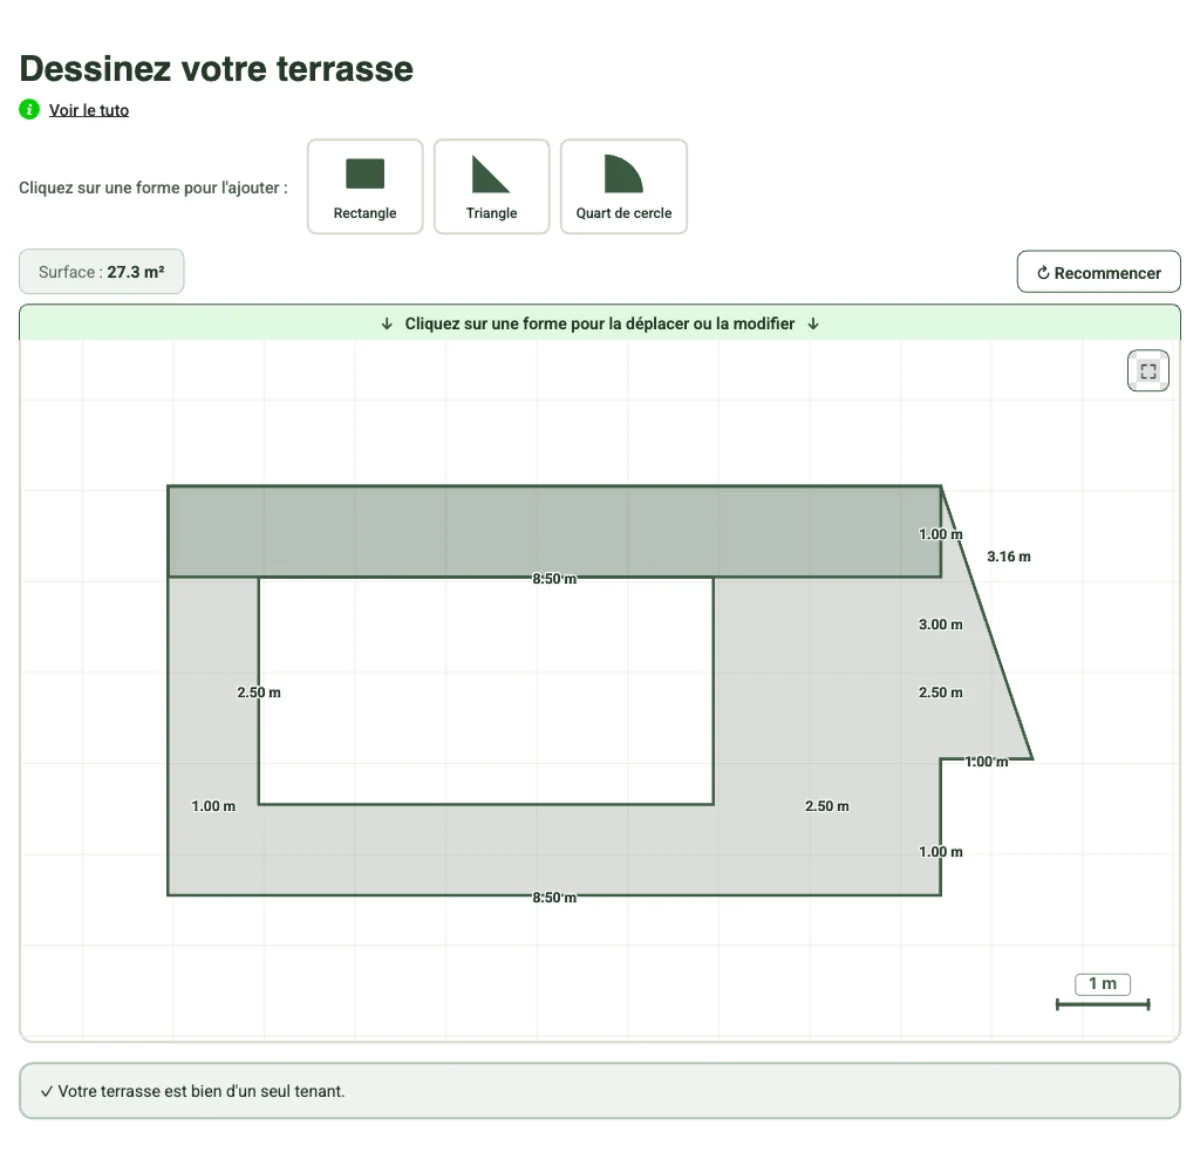1200x1166 pixels.
Task: Select the Quart de cercle shape tool
Action: pyautogui.click(x=623, y=186)
